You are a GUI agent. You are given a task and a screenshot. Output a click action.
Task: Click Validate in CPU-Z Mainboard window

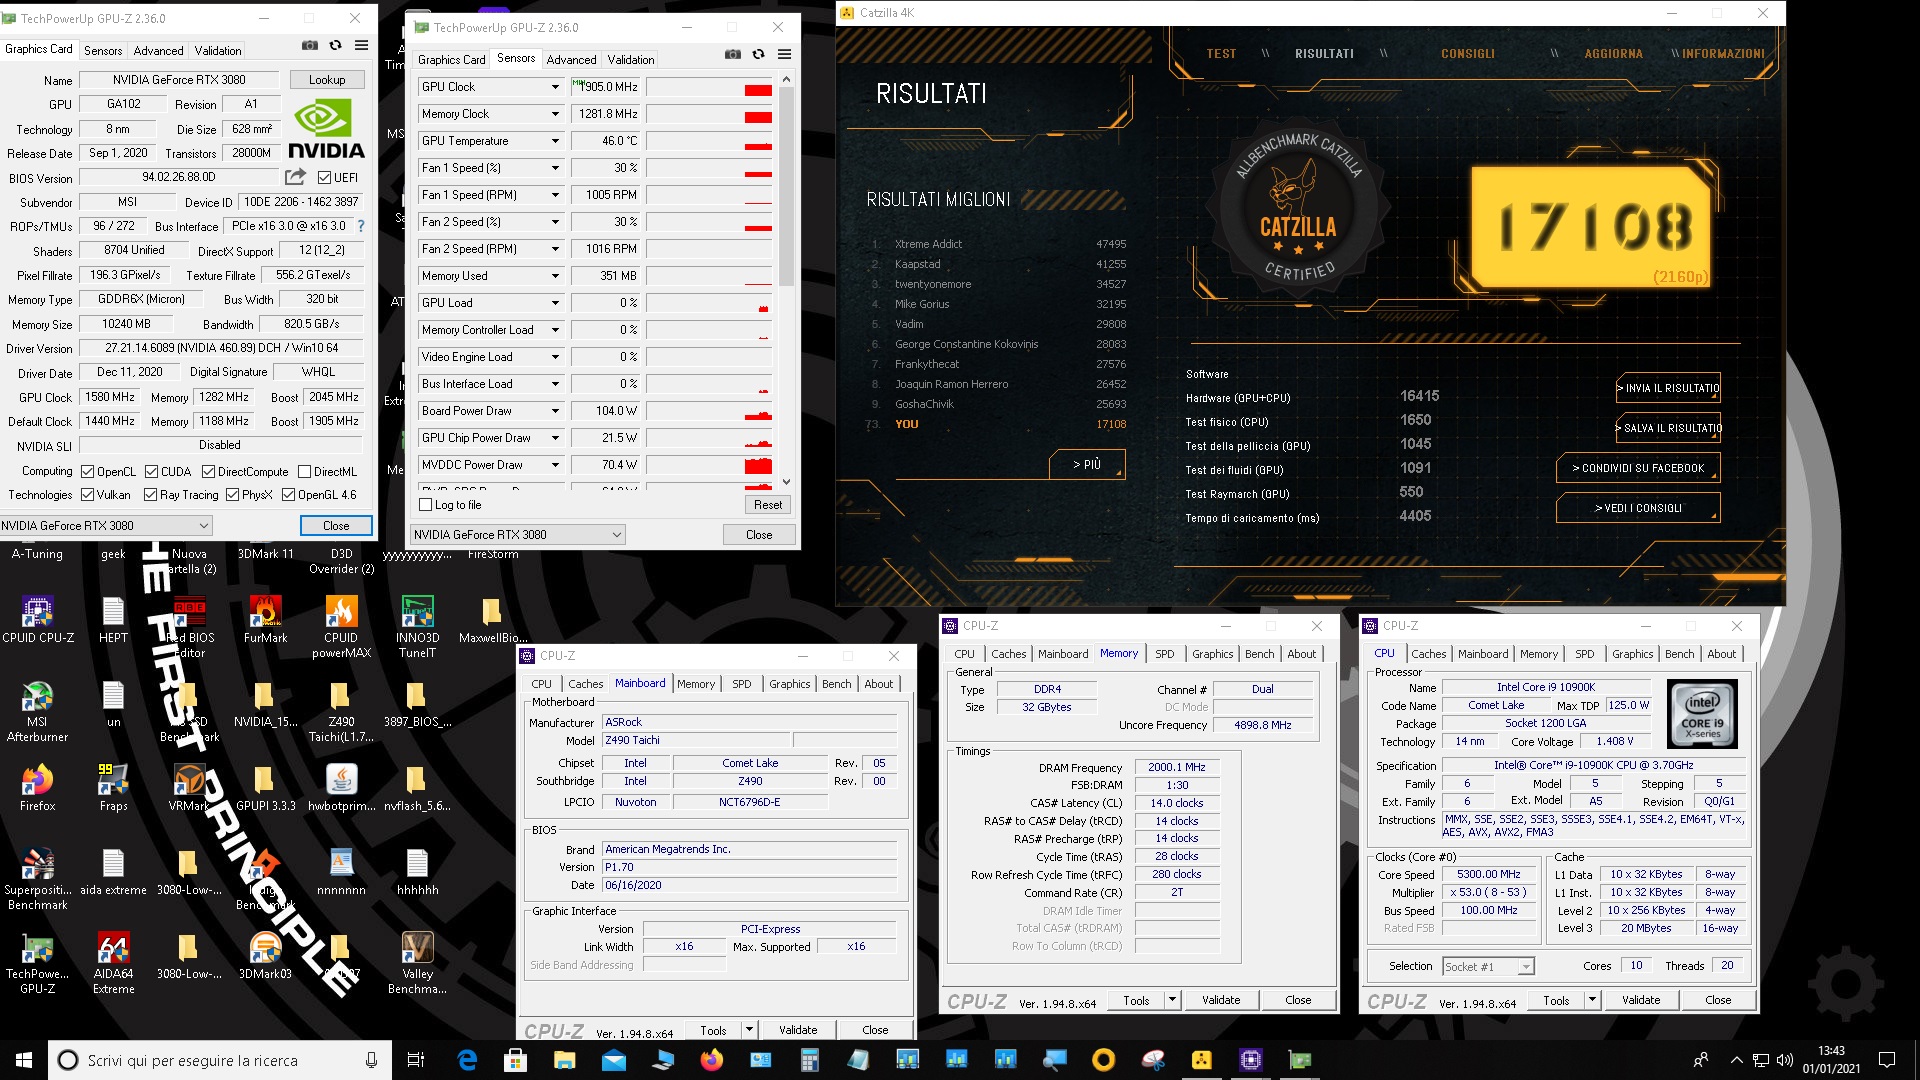[x=798, y=1030]
